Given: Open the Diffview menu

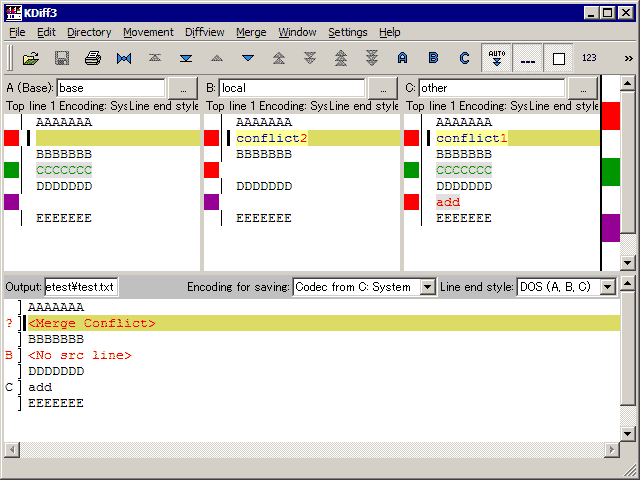Looking at the screenshot, I should click(x=204, y=32).
